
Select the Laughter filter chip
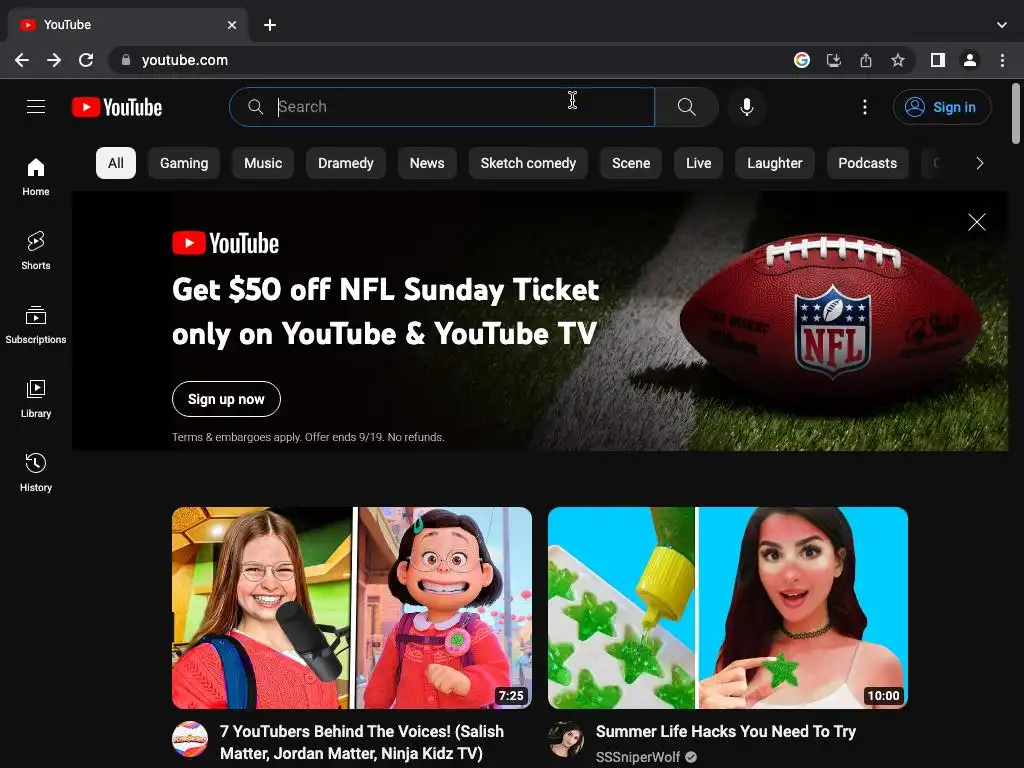click(775, 163)
